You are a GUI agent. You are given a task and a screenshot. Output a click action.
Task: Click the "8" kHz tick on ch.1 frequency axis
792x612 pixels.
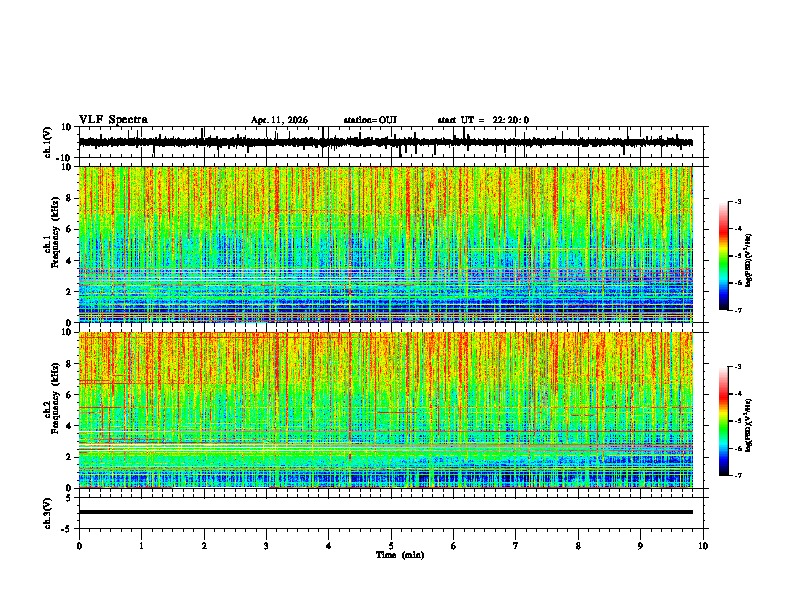(x=70, y=198)
